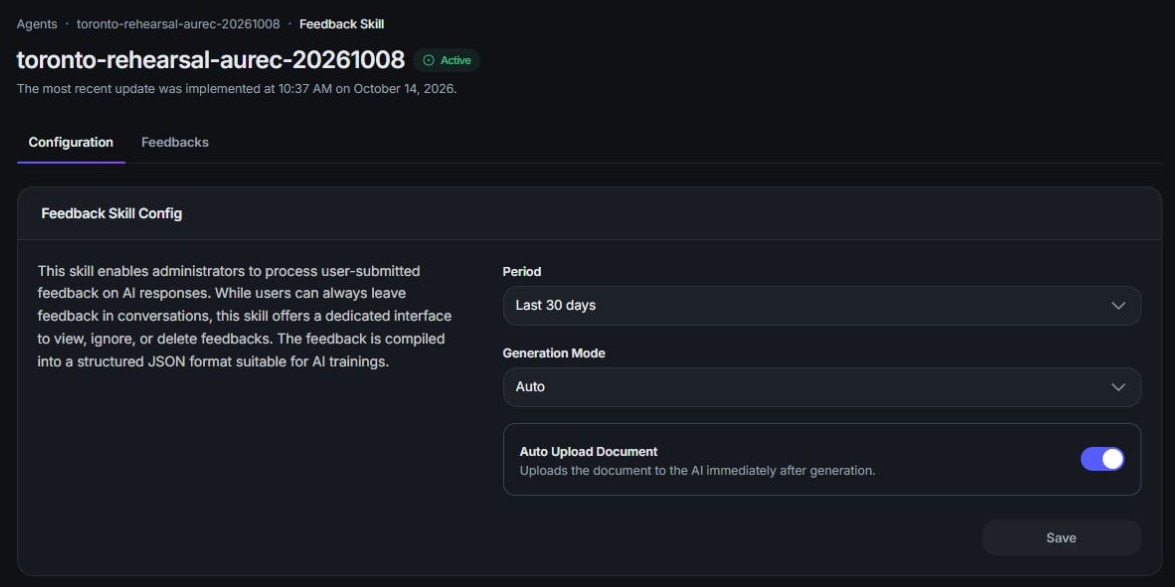
Task: Click the Active status badge
Action: coord(447,61)
